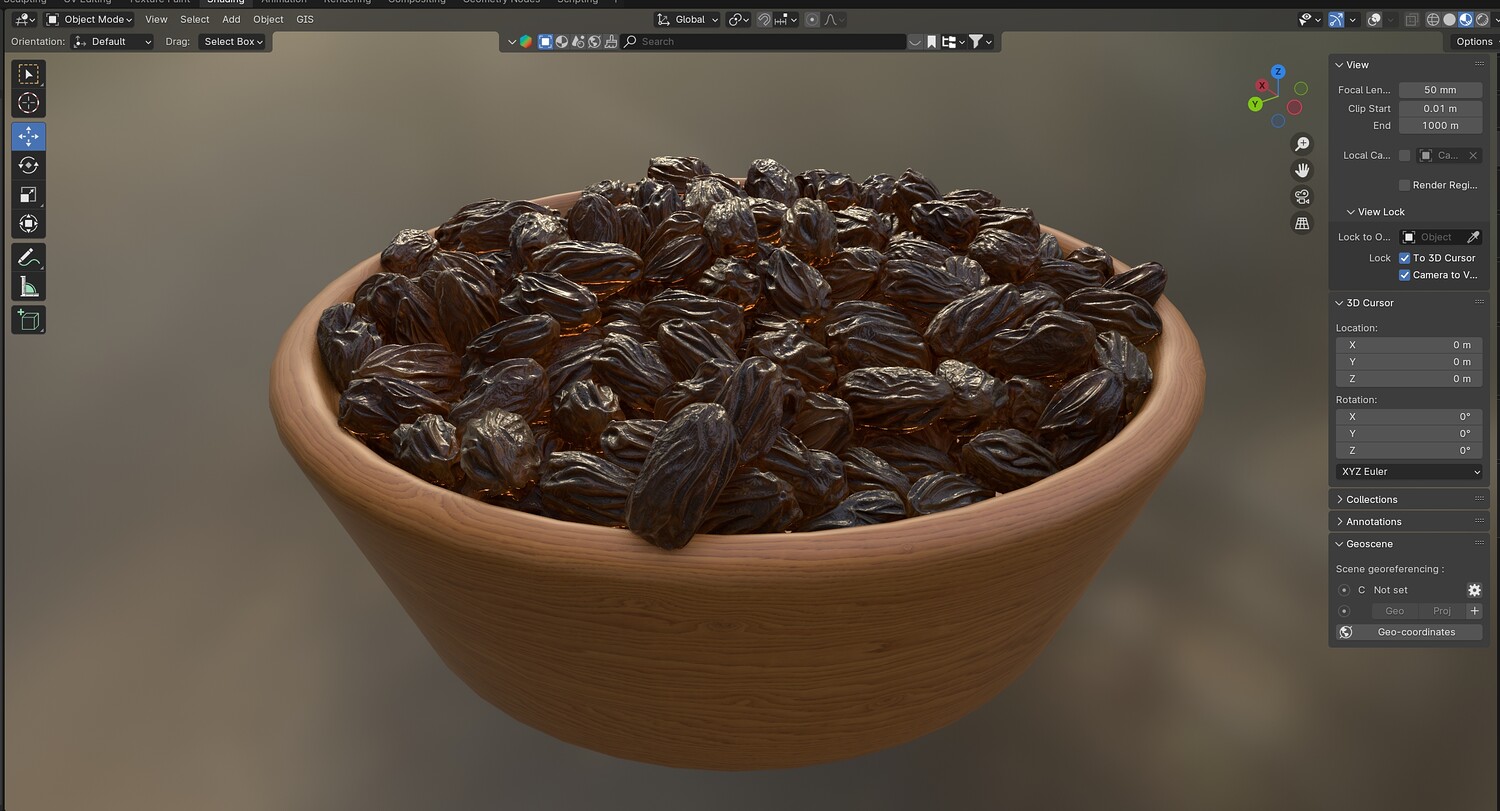Viewport: 1500px width, 811px height.
Task: Open the Options popover
Action: point(1473,42)
